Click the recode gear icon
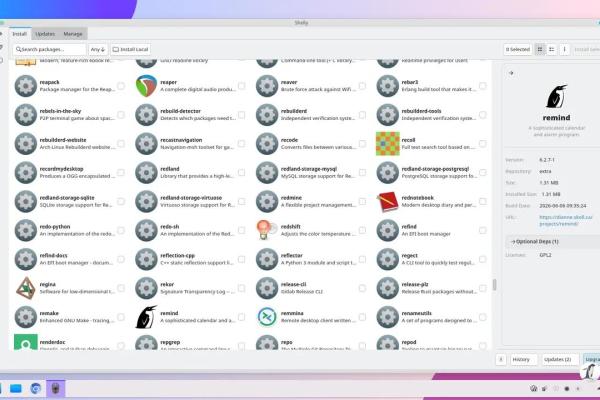600x400 pixels. (267, 144)
